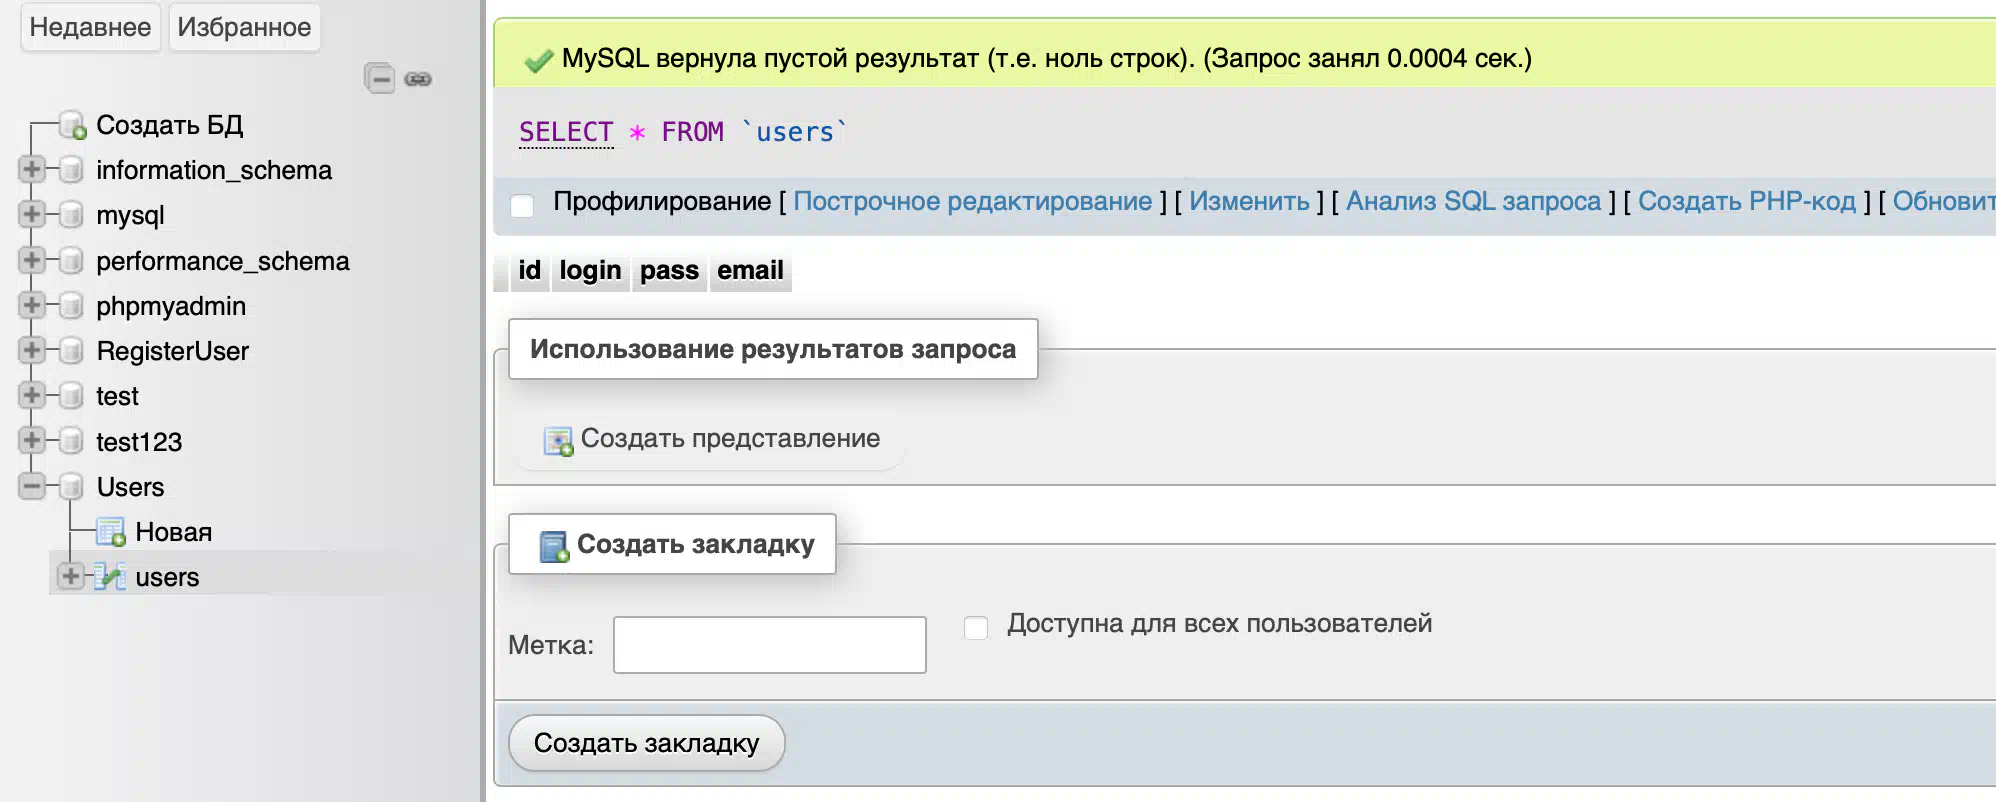Click the Создать представление view icon
This screenshot has height=802, width=1996.
coord(558,440)
